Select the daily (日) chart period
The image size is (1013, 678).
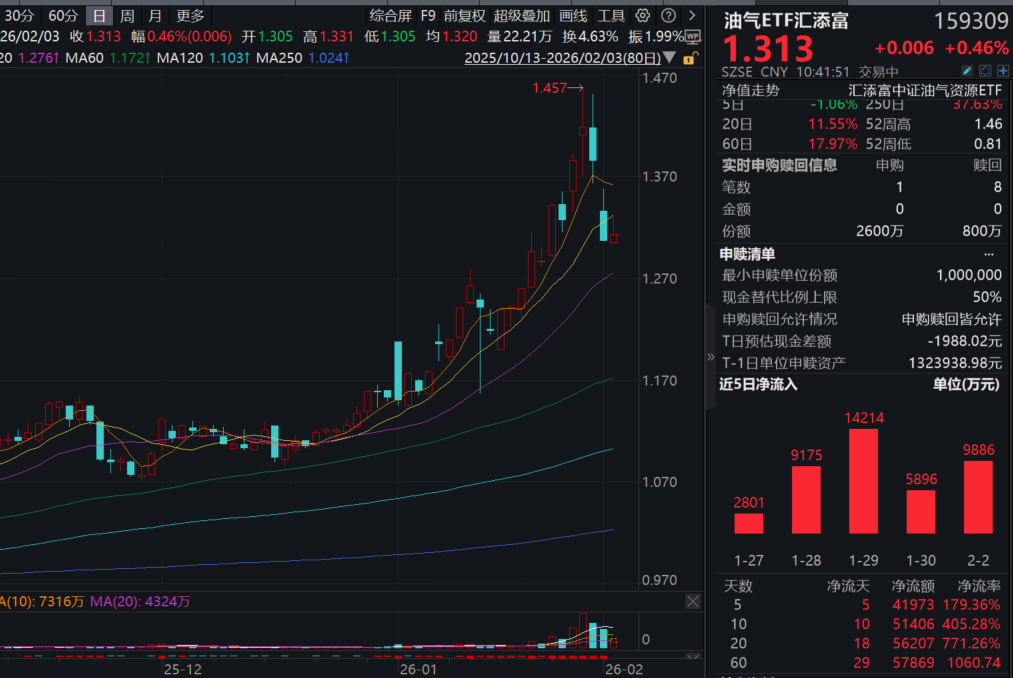(99, 16)
